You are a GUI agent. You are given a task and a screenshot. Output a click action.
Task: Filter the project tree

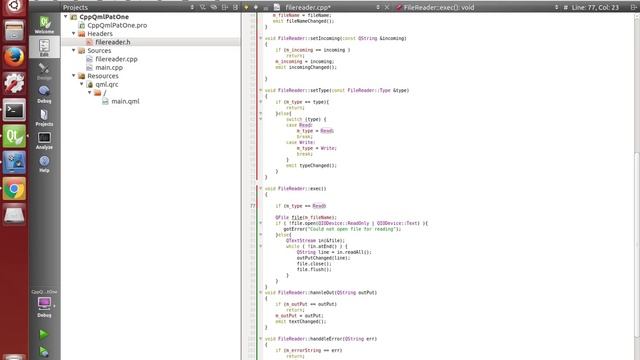pos(203,7)
